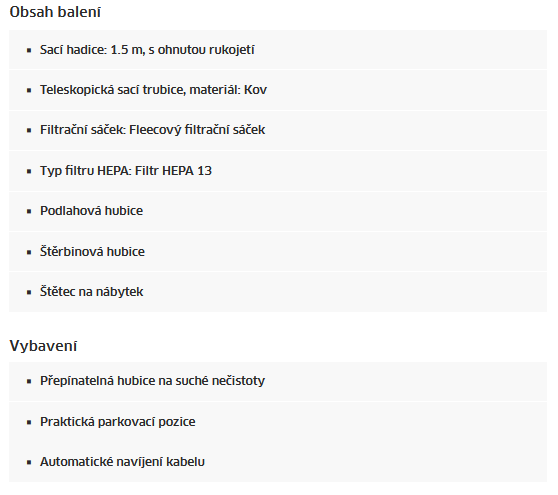Select the 'Štětec na nábytek' item
This screenshot has height=495, width=558.
point(278,292)
